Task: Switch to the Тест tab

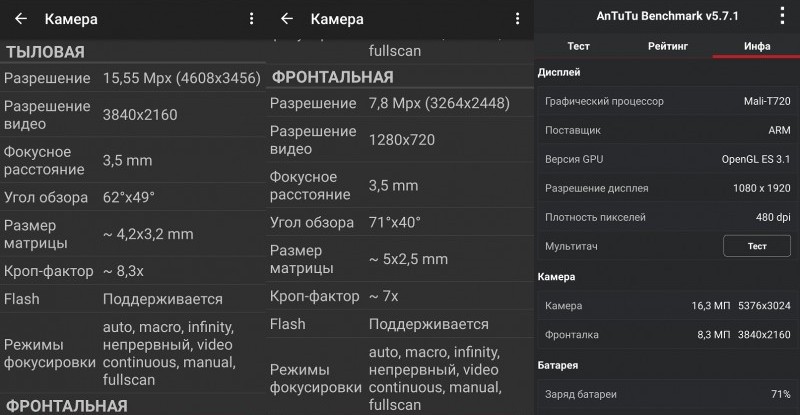Action: (578, 46)
